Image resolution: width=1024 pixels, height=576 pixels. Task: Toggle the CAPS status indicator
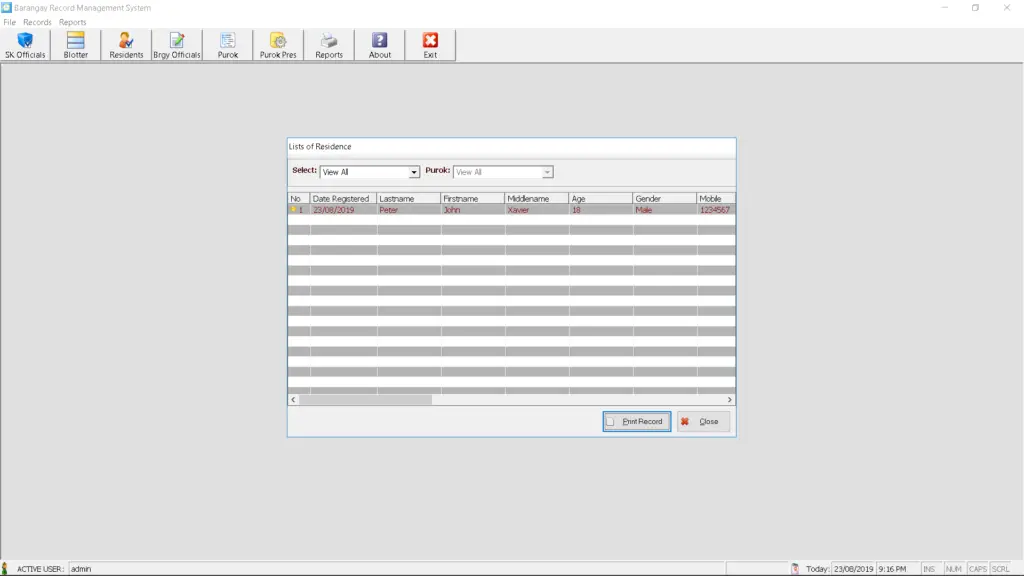coord(980,567)
